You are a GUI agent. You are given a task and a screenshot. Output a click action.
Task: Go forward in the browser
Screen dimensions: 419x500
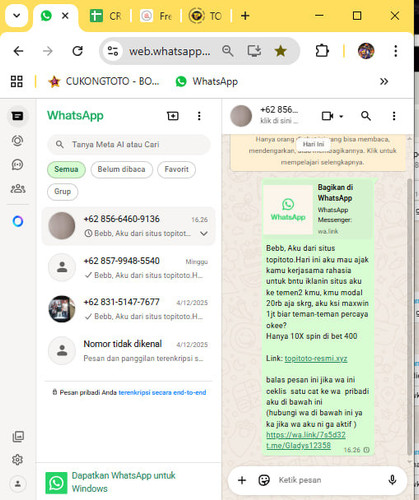[x=48, y=51]
